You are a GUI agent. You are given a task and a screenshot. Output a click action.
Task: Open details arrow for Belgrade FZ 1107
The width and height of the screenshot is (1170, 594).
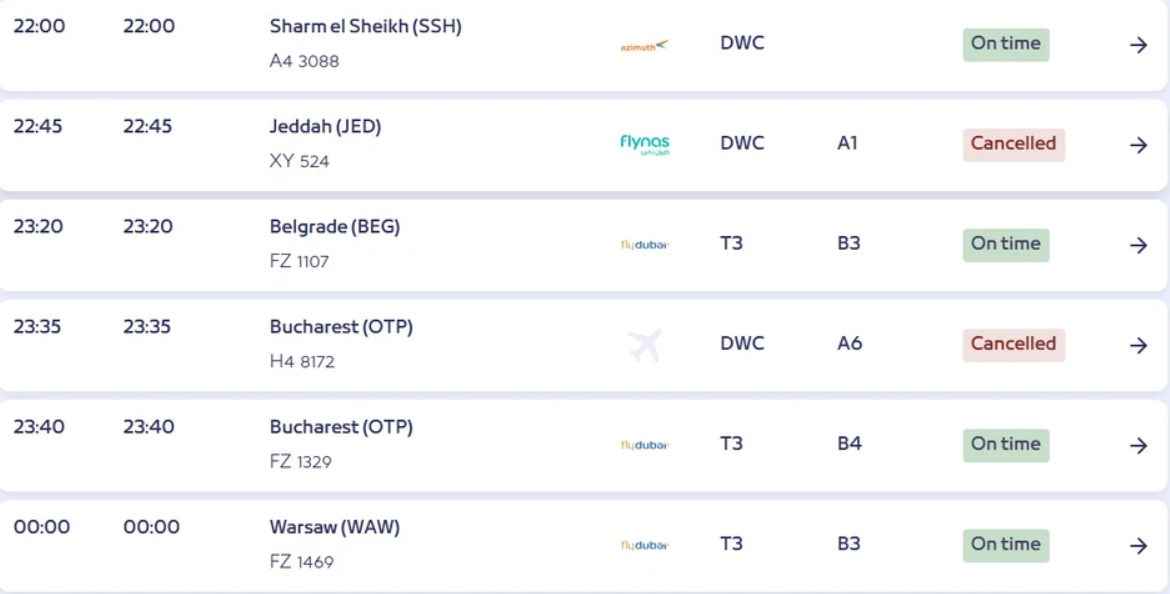(1138, 245)
